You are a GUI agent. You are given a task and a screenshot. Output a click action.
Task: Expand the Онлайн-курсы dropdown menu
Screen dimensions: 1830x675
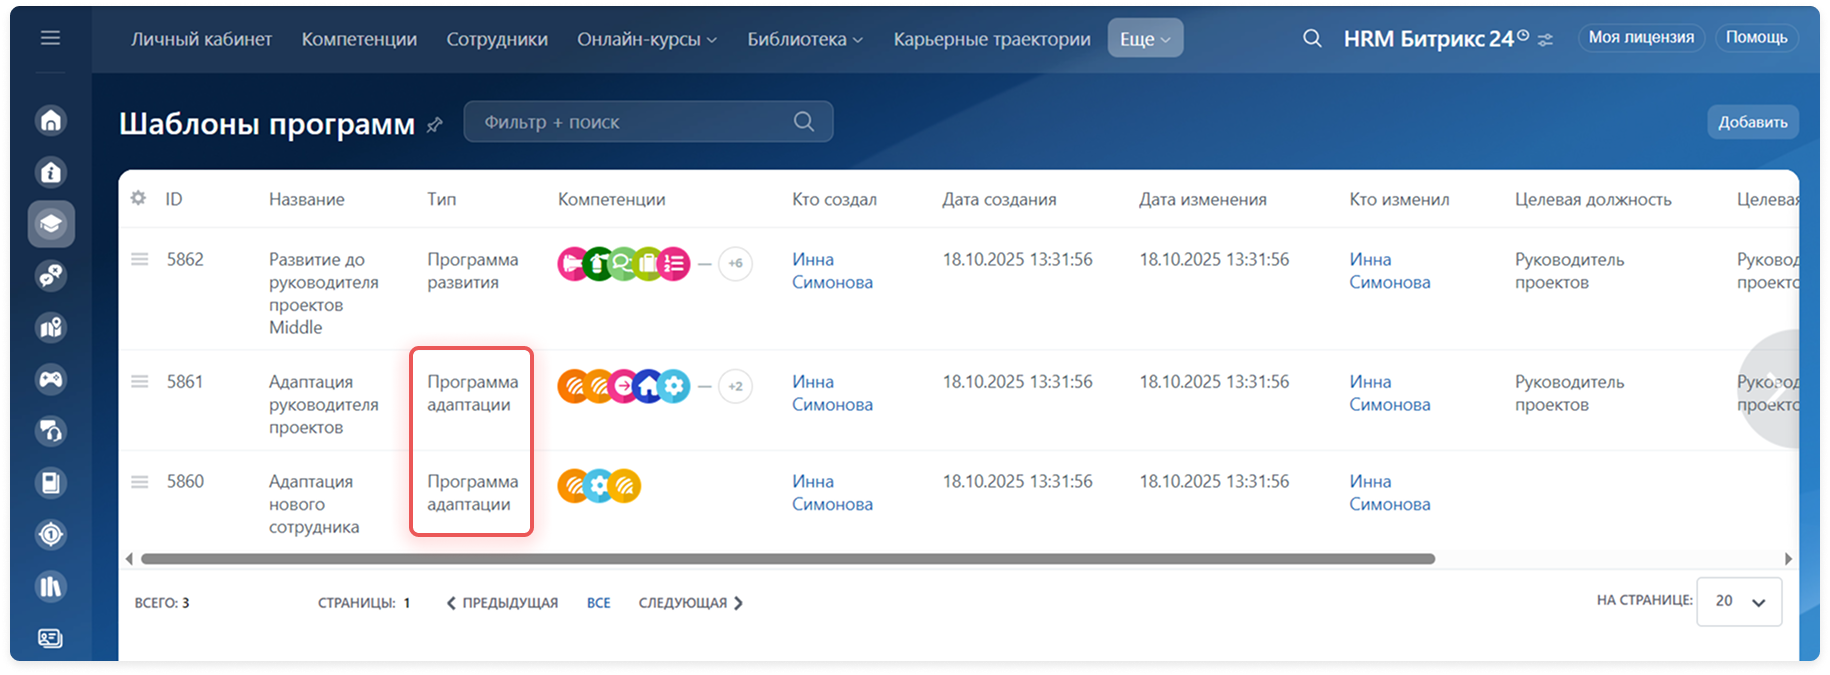647,39
